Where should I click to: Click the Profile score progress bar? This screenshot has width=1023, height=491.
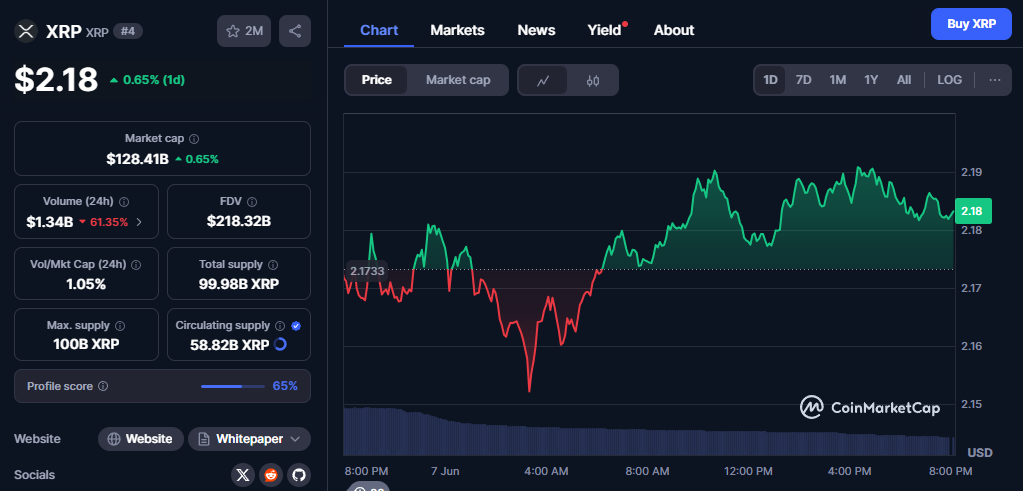tap(233, 386)
